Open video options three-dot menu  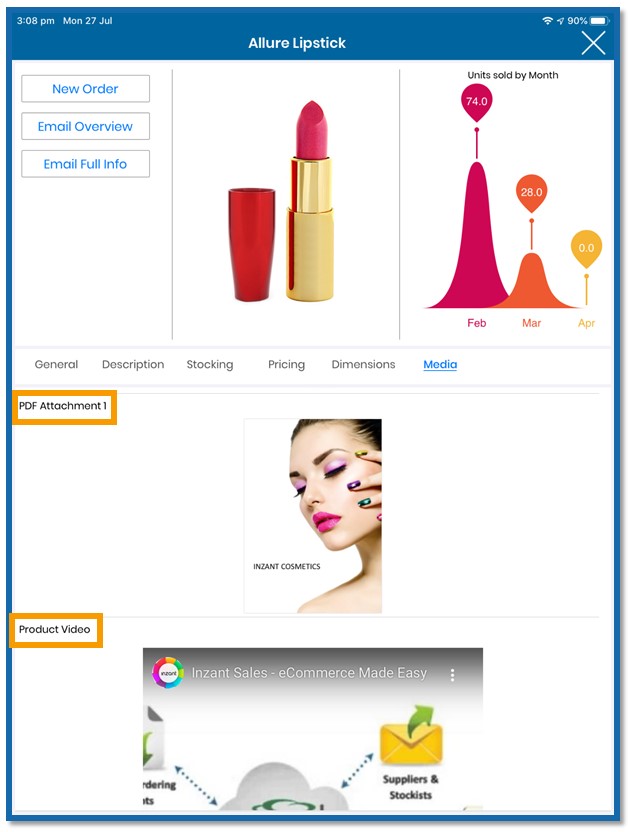click(452, 674)
